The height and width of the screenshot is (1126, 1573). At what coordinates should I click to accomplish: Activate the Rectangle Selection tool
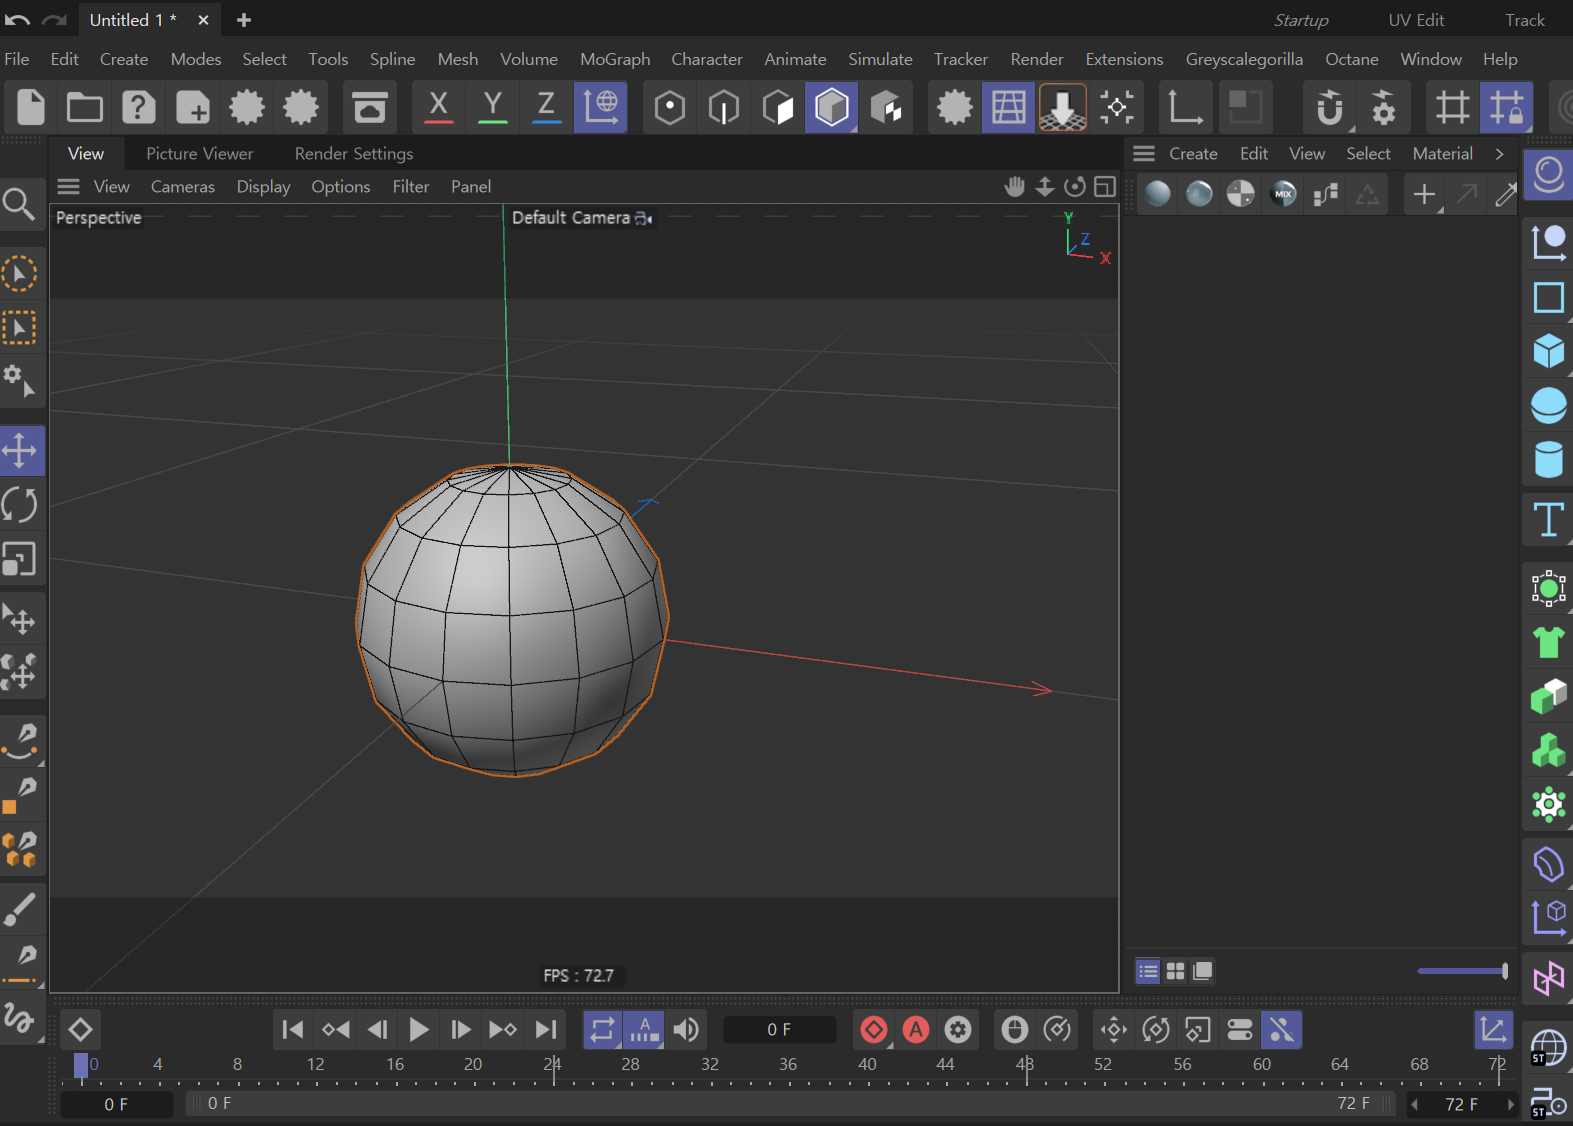click(20, 327)
